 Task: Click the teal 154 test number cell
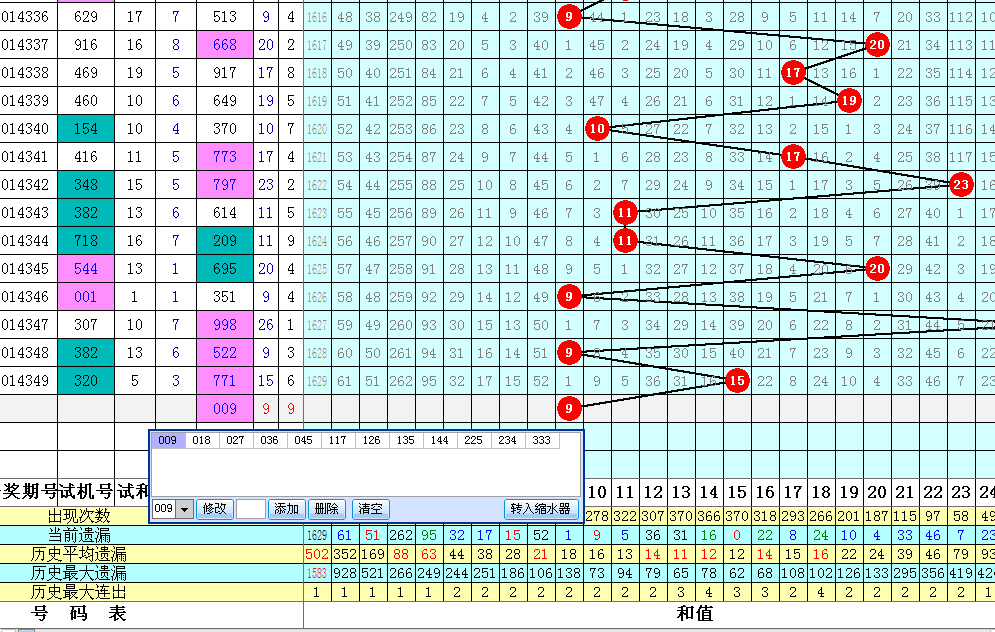[x=86, y=129]
